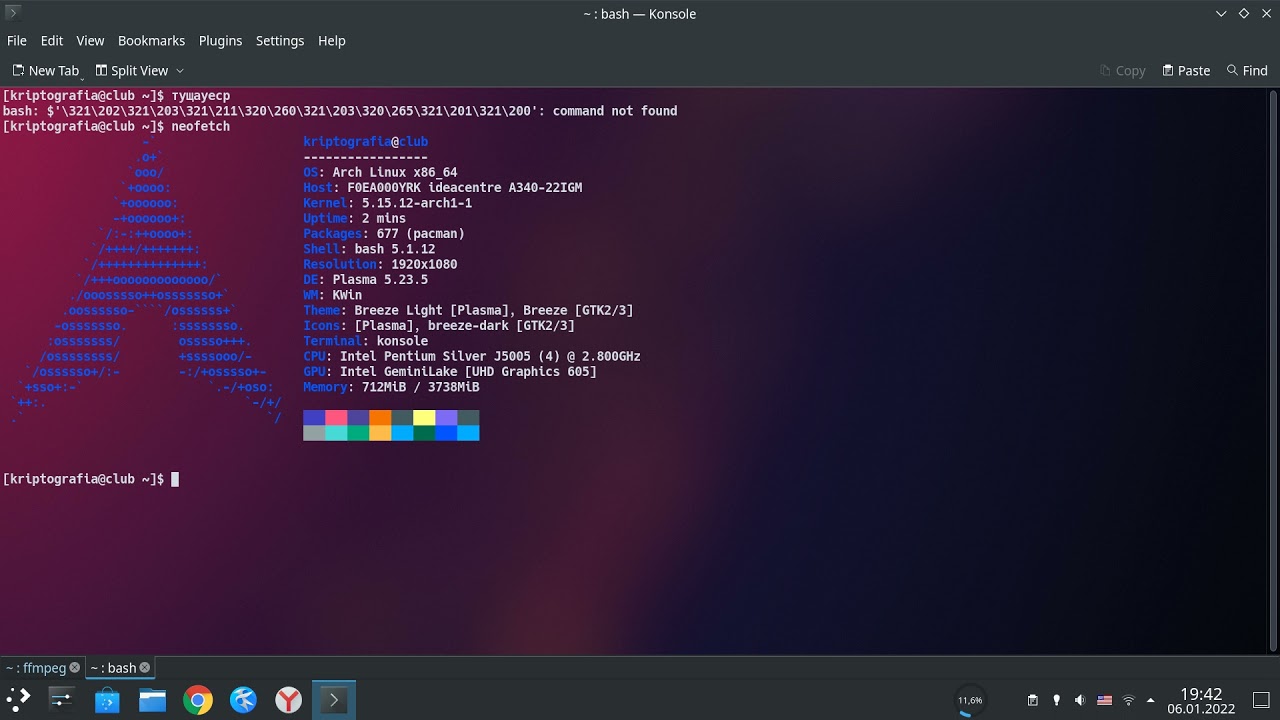Click the 'Intel GeminiLake [UHD Graphics 605]' GPU line
This screenshot has width=1280, height=720.
(x=450, y=372)
